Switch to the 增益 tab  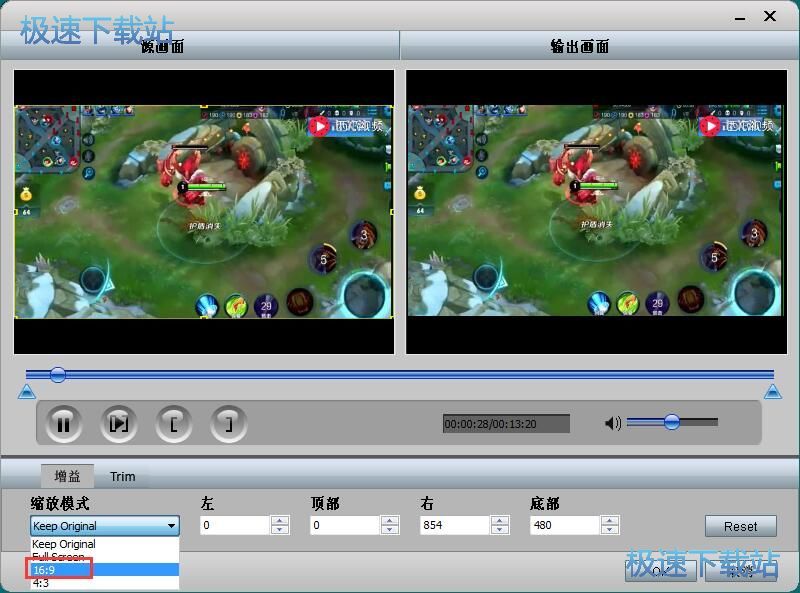[67, 476]
